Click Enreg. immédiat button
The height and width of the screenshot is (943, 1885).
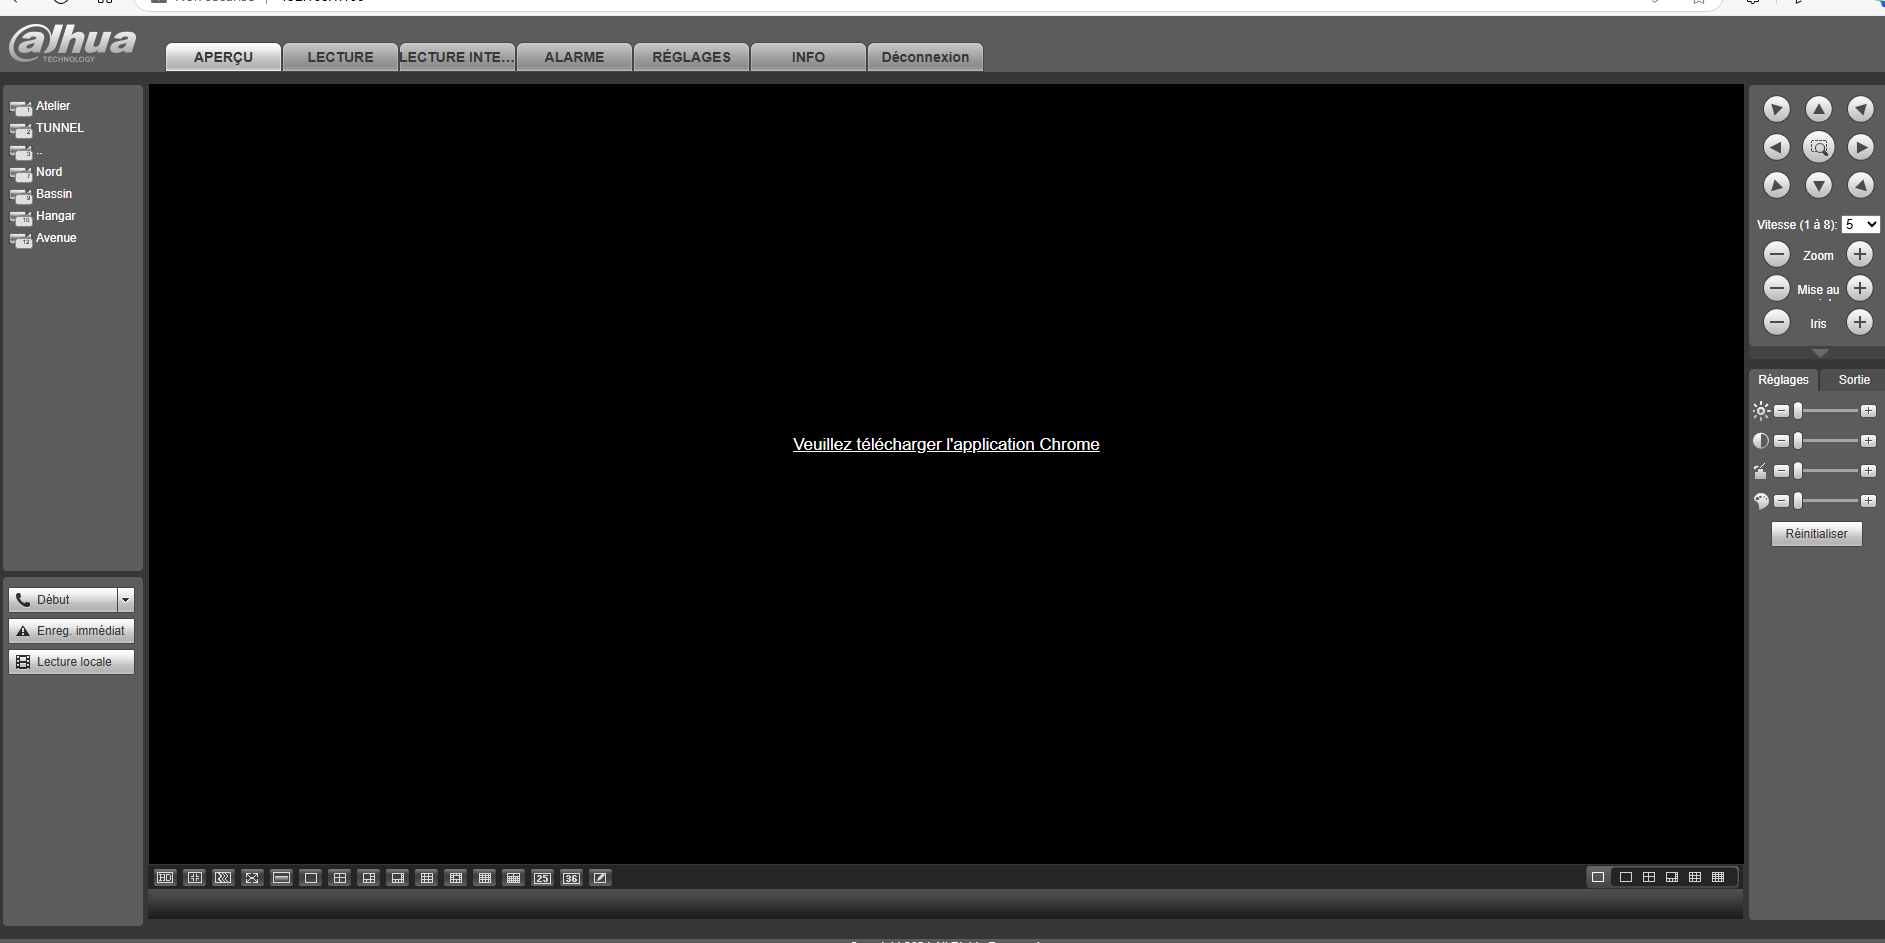(71, 631)
